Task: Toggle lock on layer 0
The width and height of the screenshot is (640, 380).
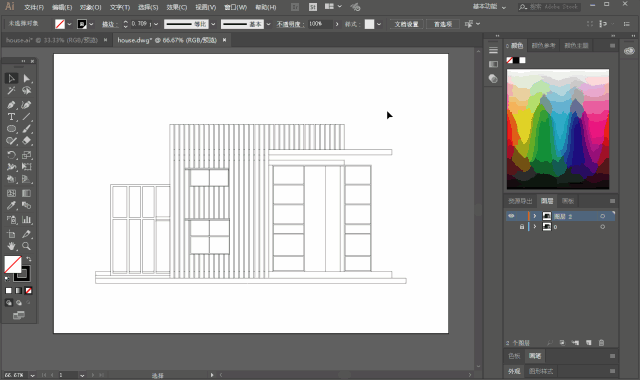Action: pos(521,227)
